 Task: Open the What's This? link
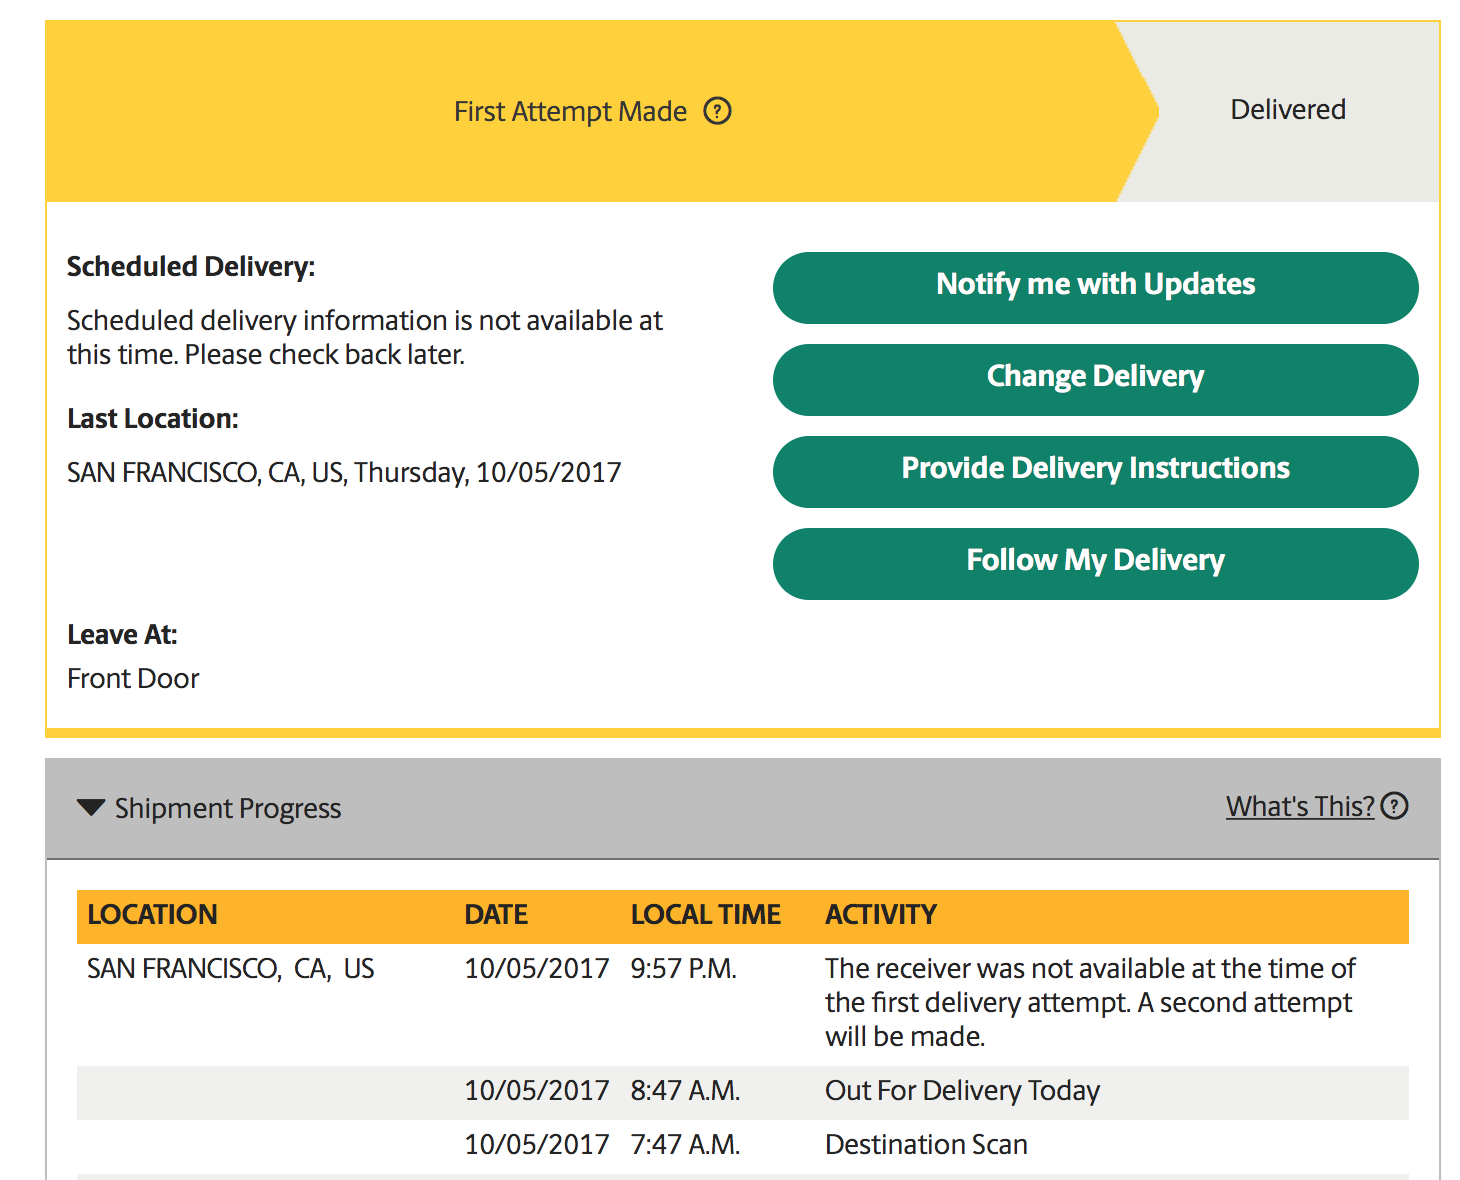pos(1300,806)
